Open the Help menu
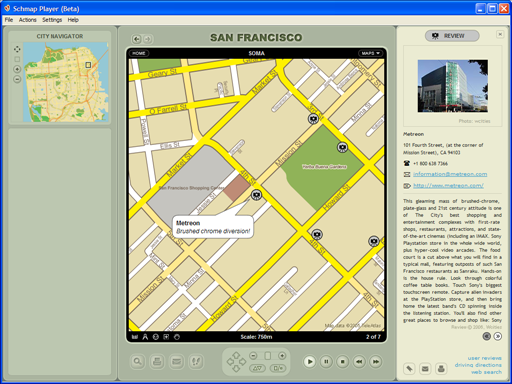Image resolution: width=512 pixels, height=384 pixels. pos(73,20)
